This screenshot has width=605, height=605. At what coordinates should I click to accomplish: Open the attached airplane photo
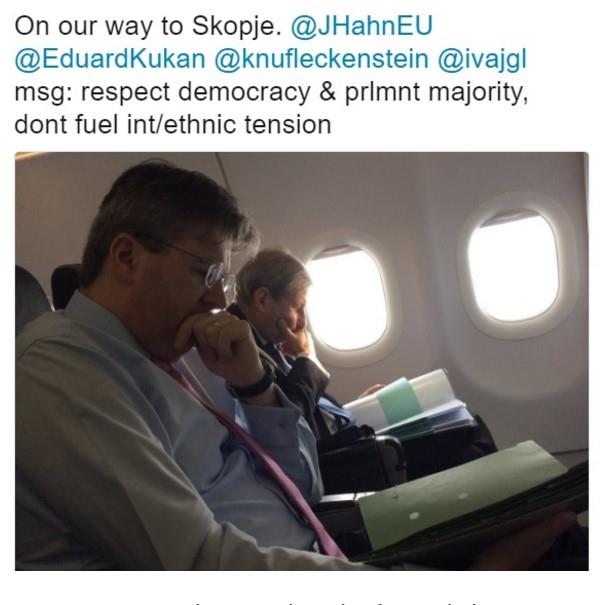click(302, 361)
